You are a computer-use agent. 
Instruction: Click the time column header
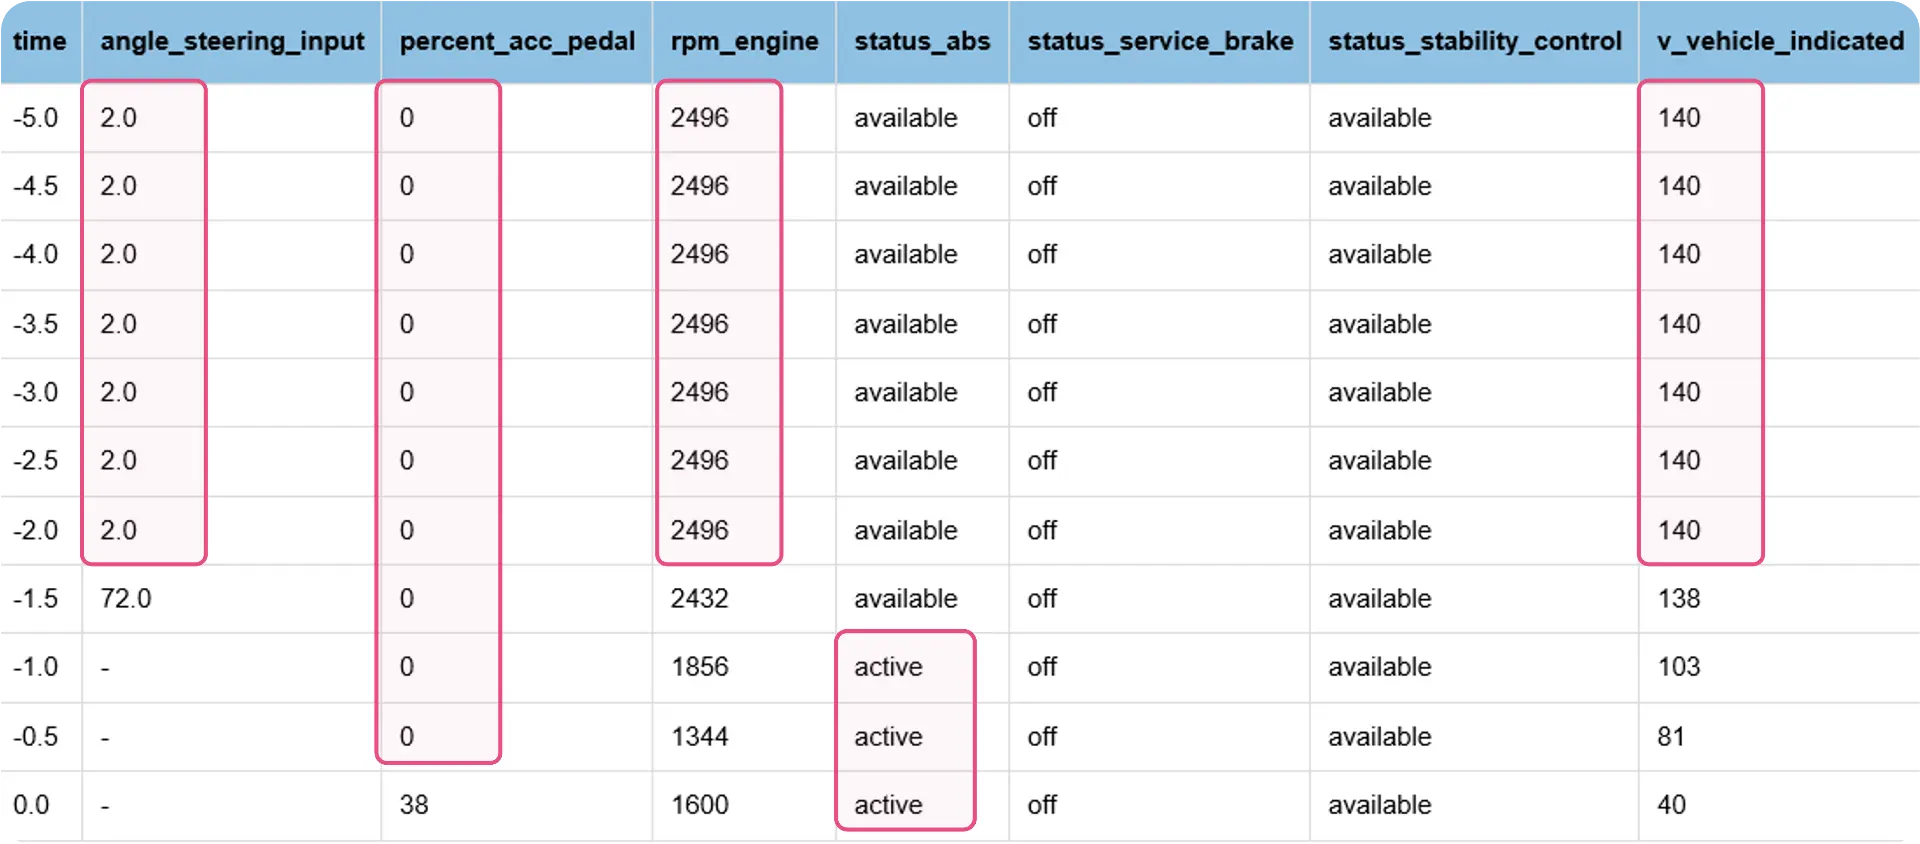[x=40, y=41]
